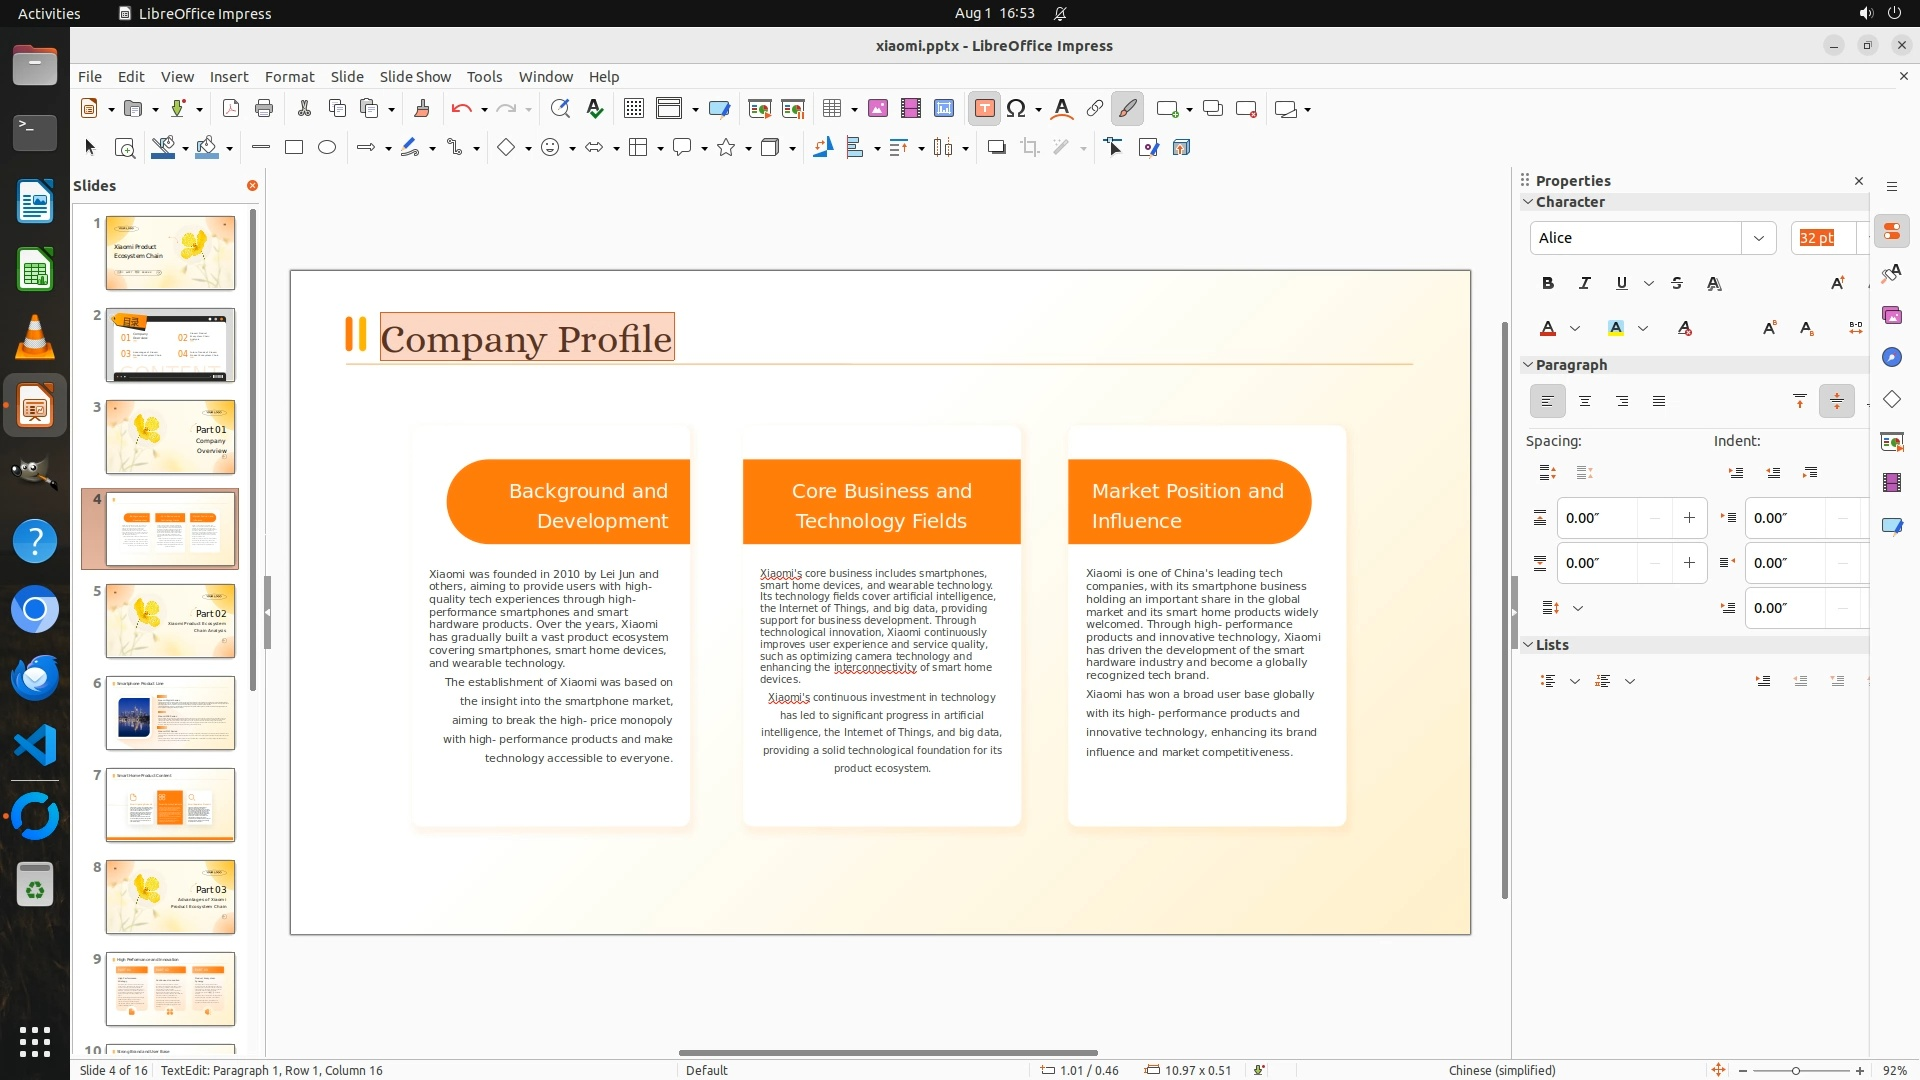Click the Insert Table toolbar icon
The height and width of the screenshot is (1080, 1920).
[831, 109]
